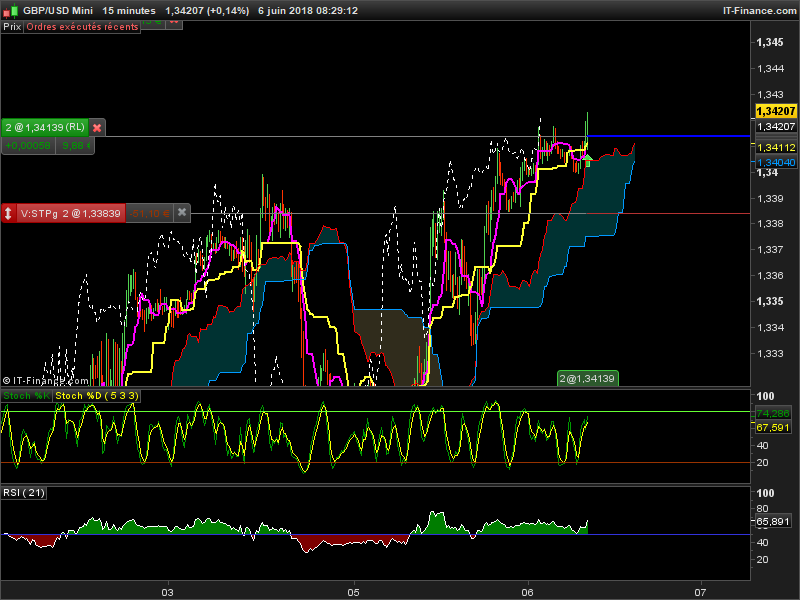The width and height of the screenshot is (800, 600).
Task: Open the RSI (21) indicator label
Action: click(x=24, y=493)
